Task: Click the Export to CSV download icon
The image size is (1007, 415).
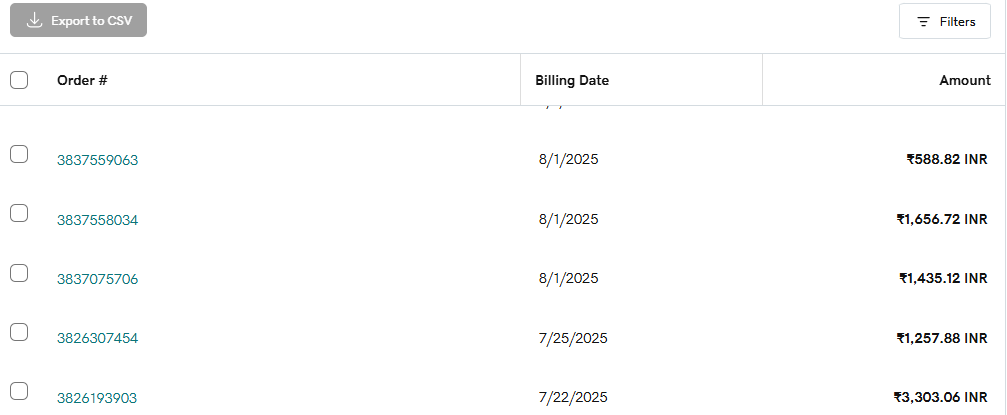Action: click(x=35, y=21)
